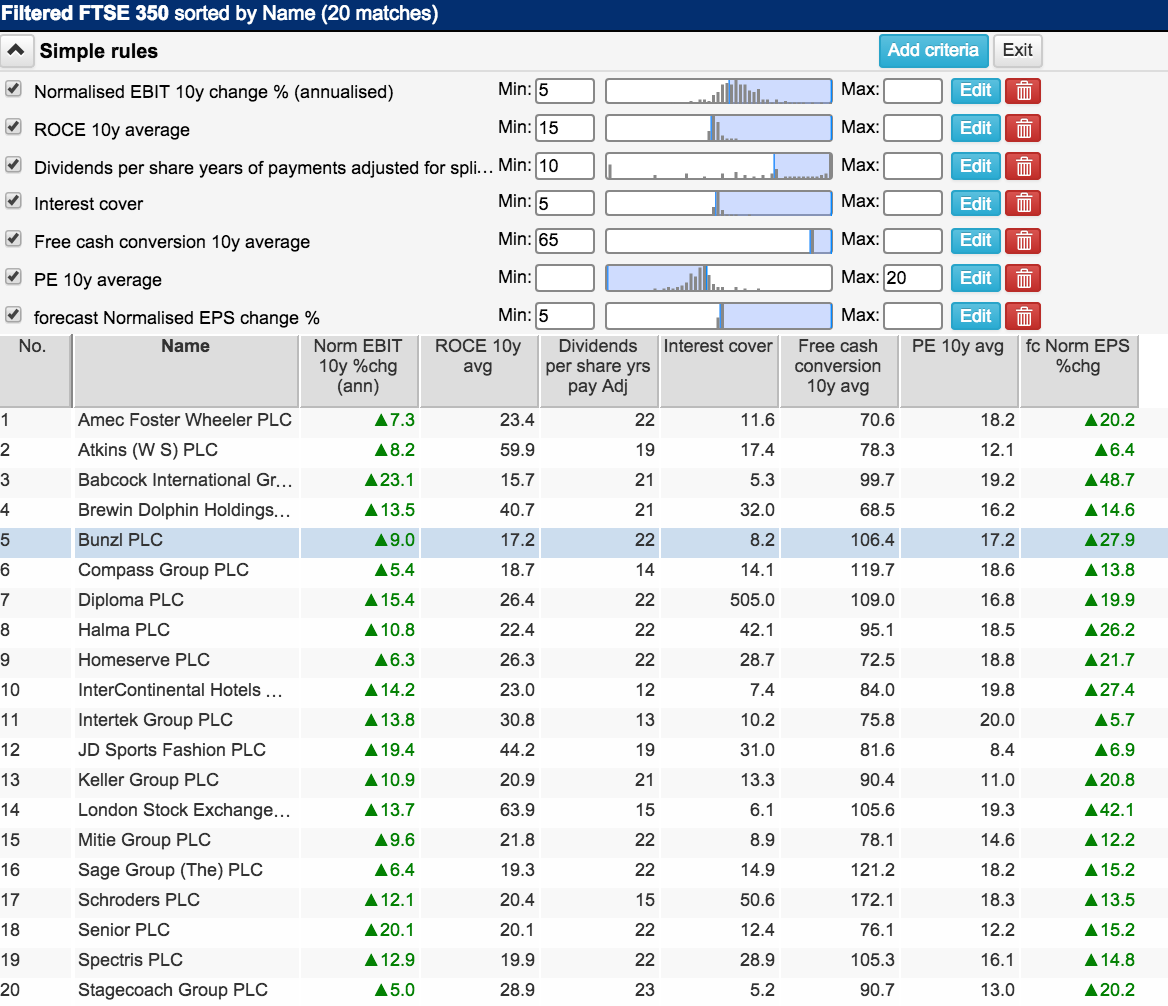Edit the Interest cover rule
This screenshot has width=1168, height=1006.
[975, 203]
